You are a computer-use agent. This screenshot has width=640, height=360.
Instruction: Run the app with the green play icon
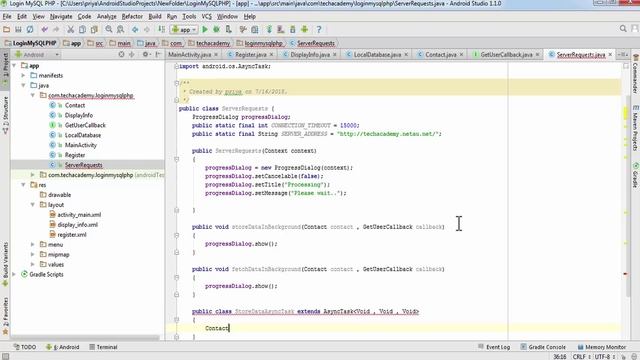[205, 29]
